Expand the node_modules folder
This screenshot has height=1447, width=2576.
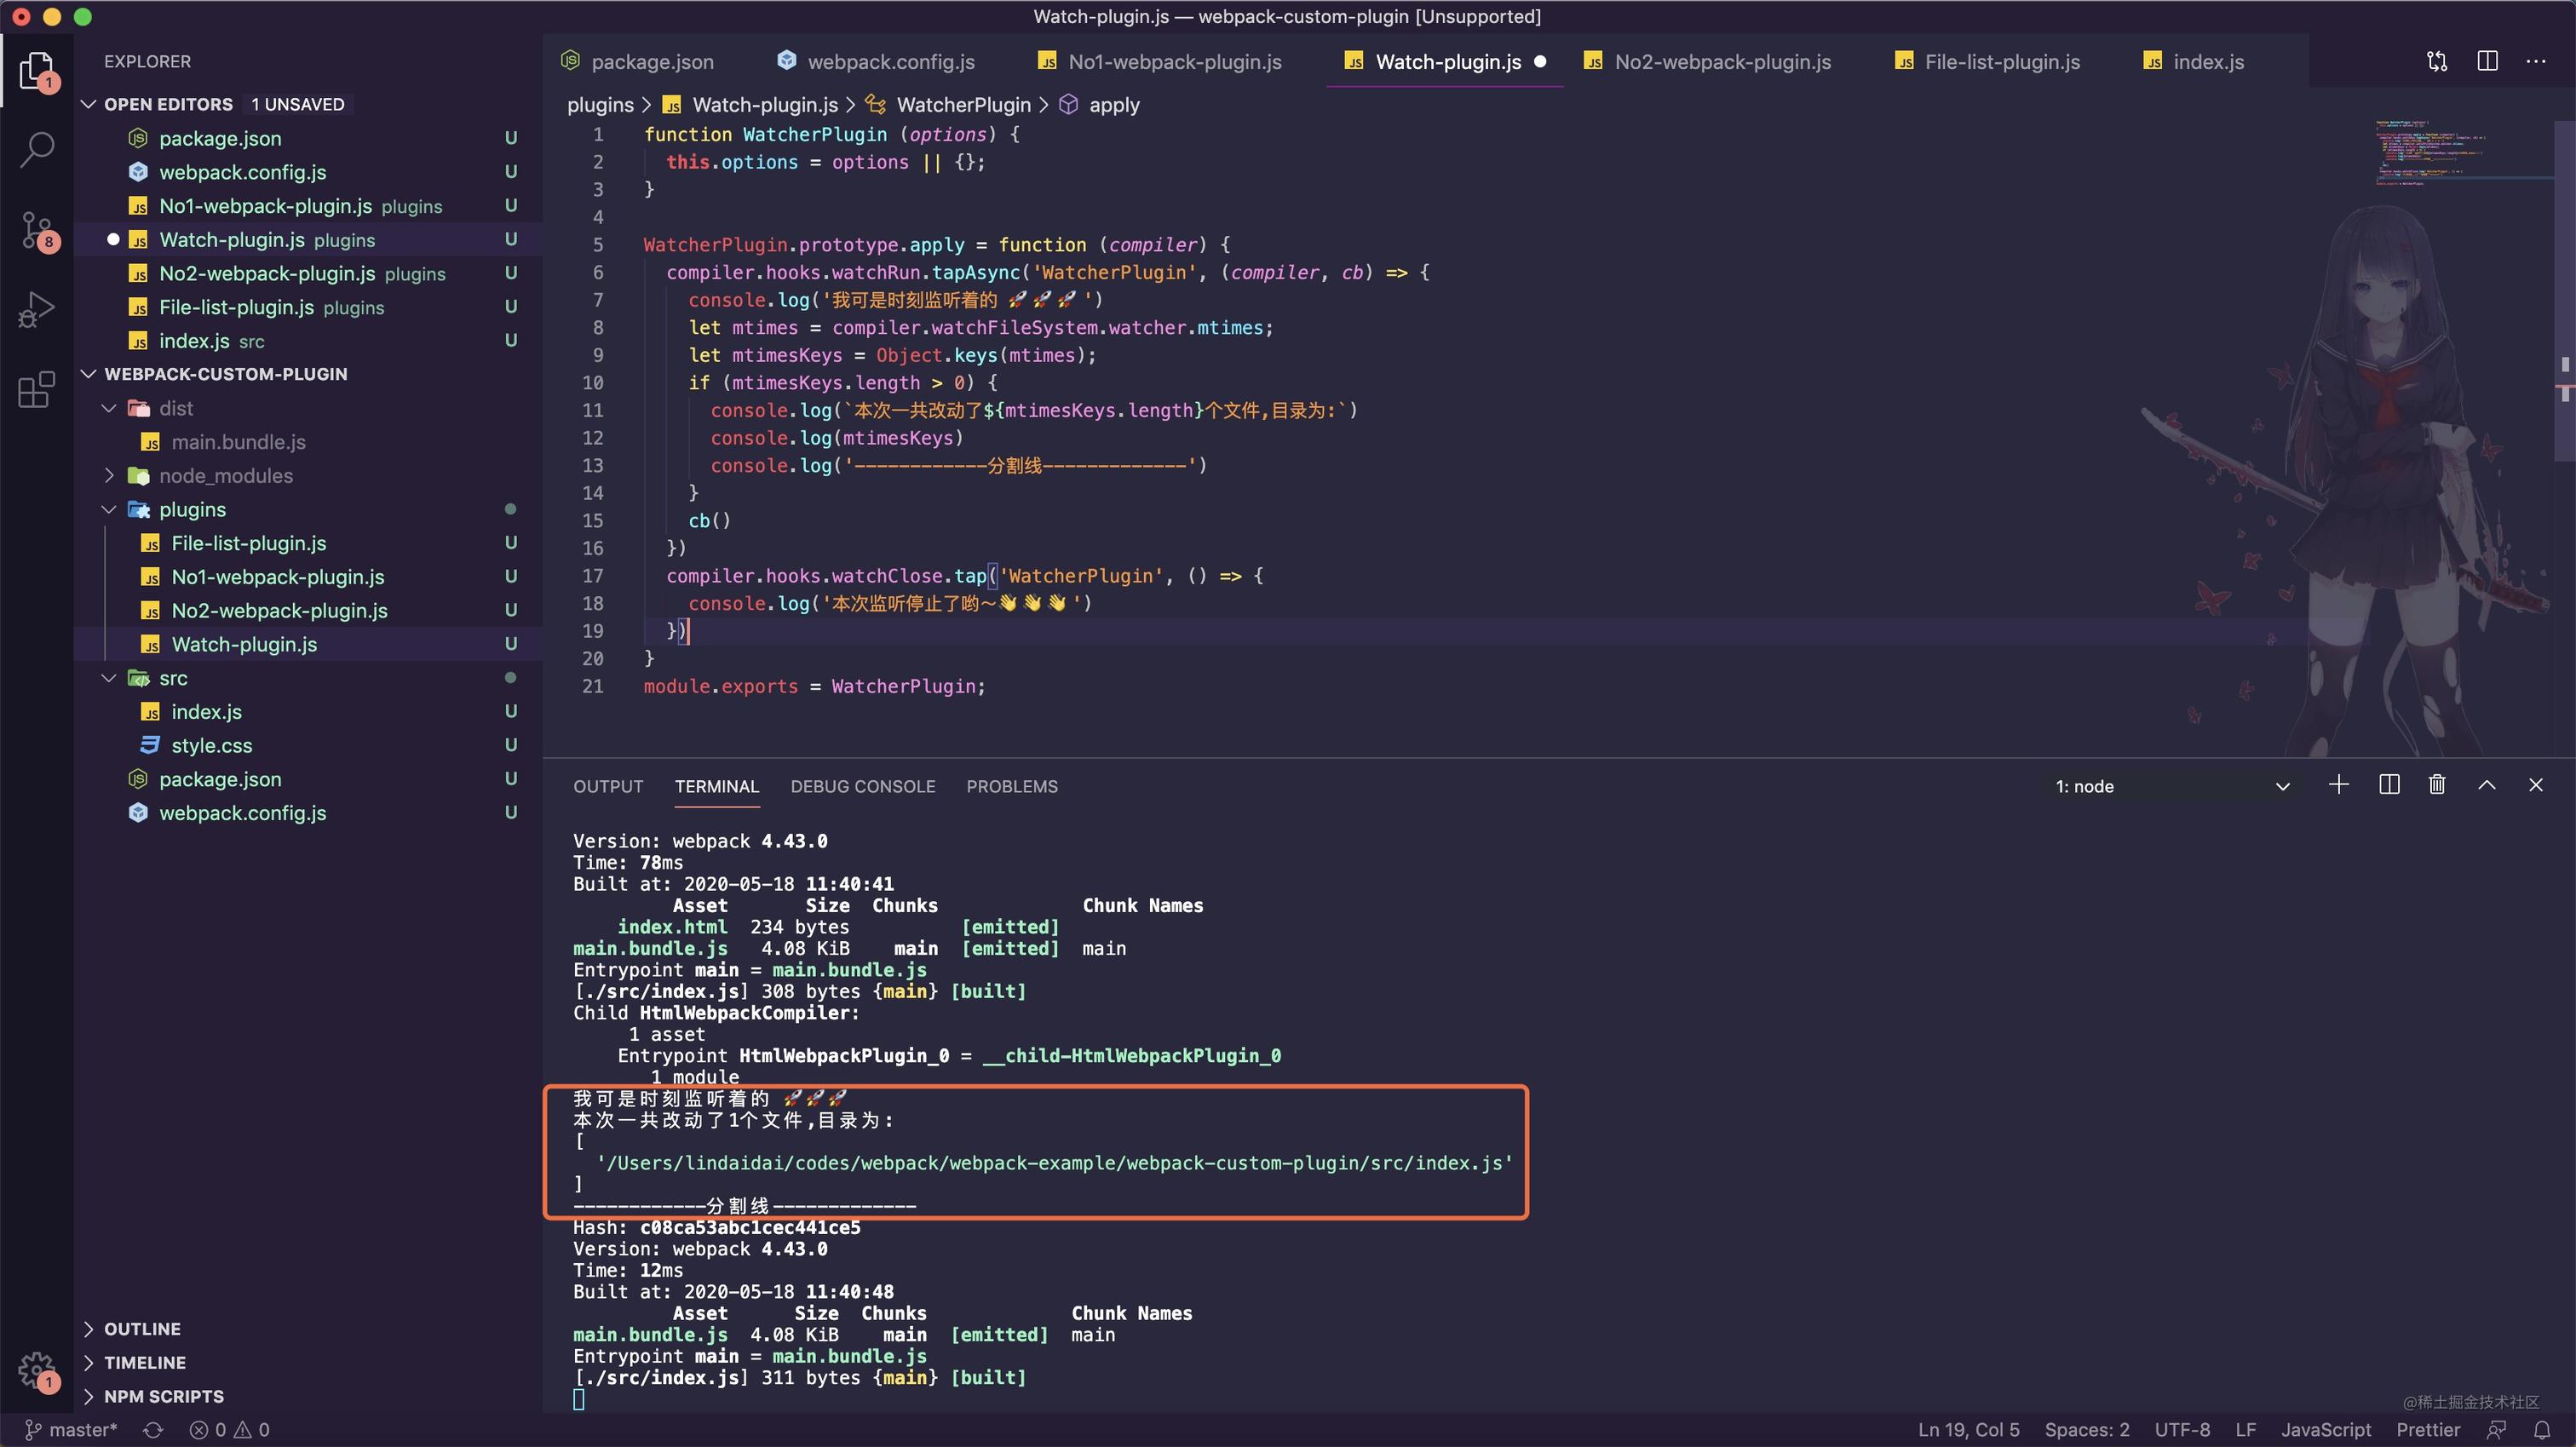pos(109,475)
